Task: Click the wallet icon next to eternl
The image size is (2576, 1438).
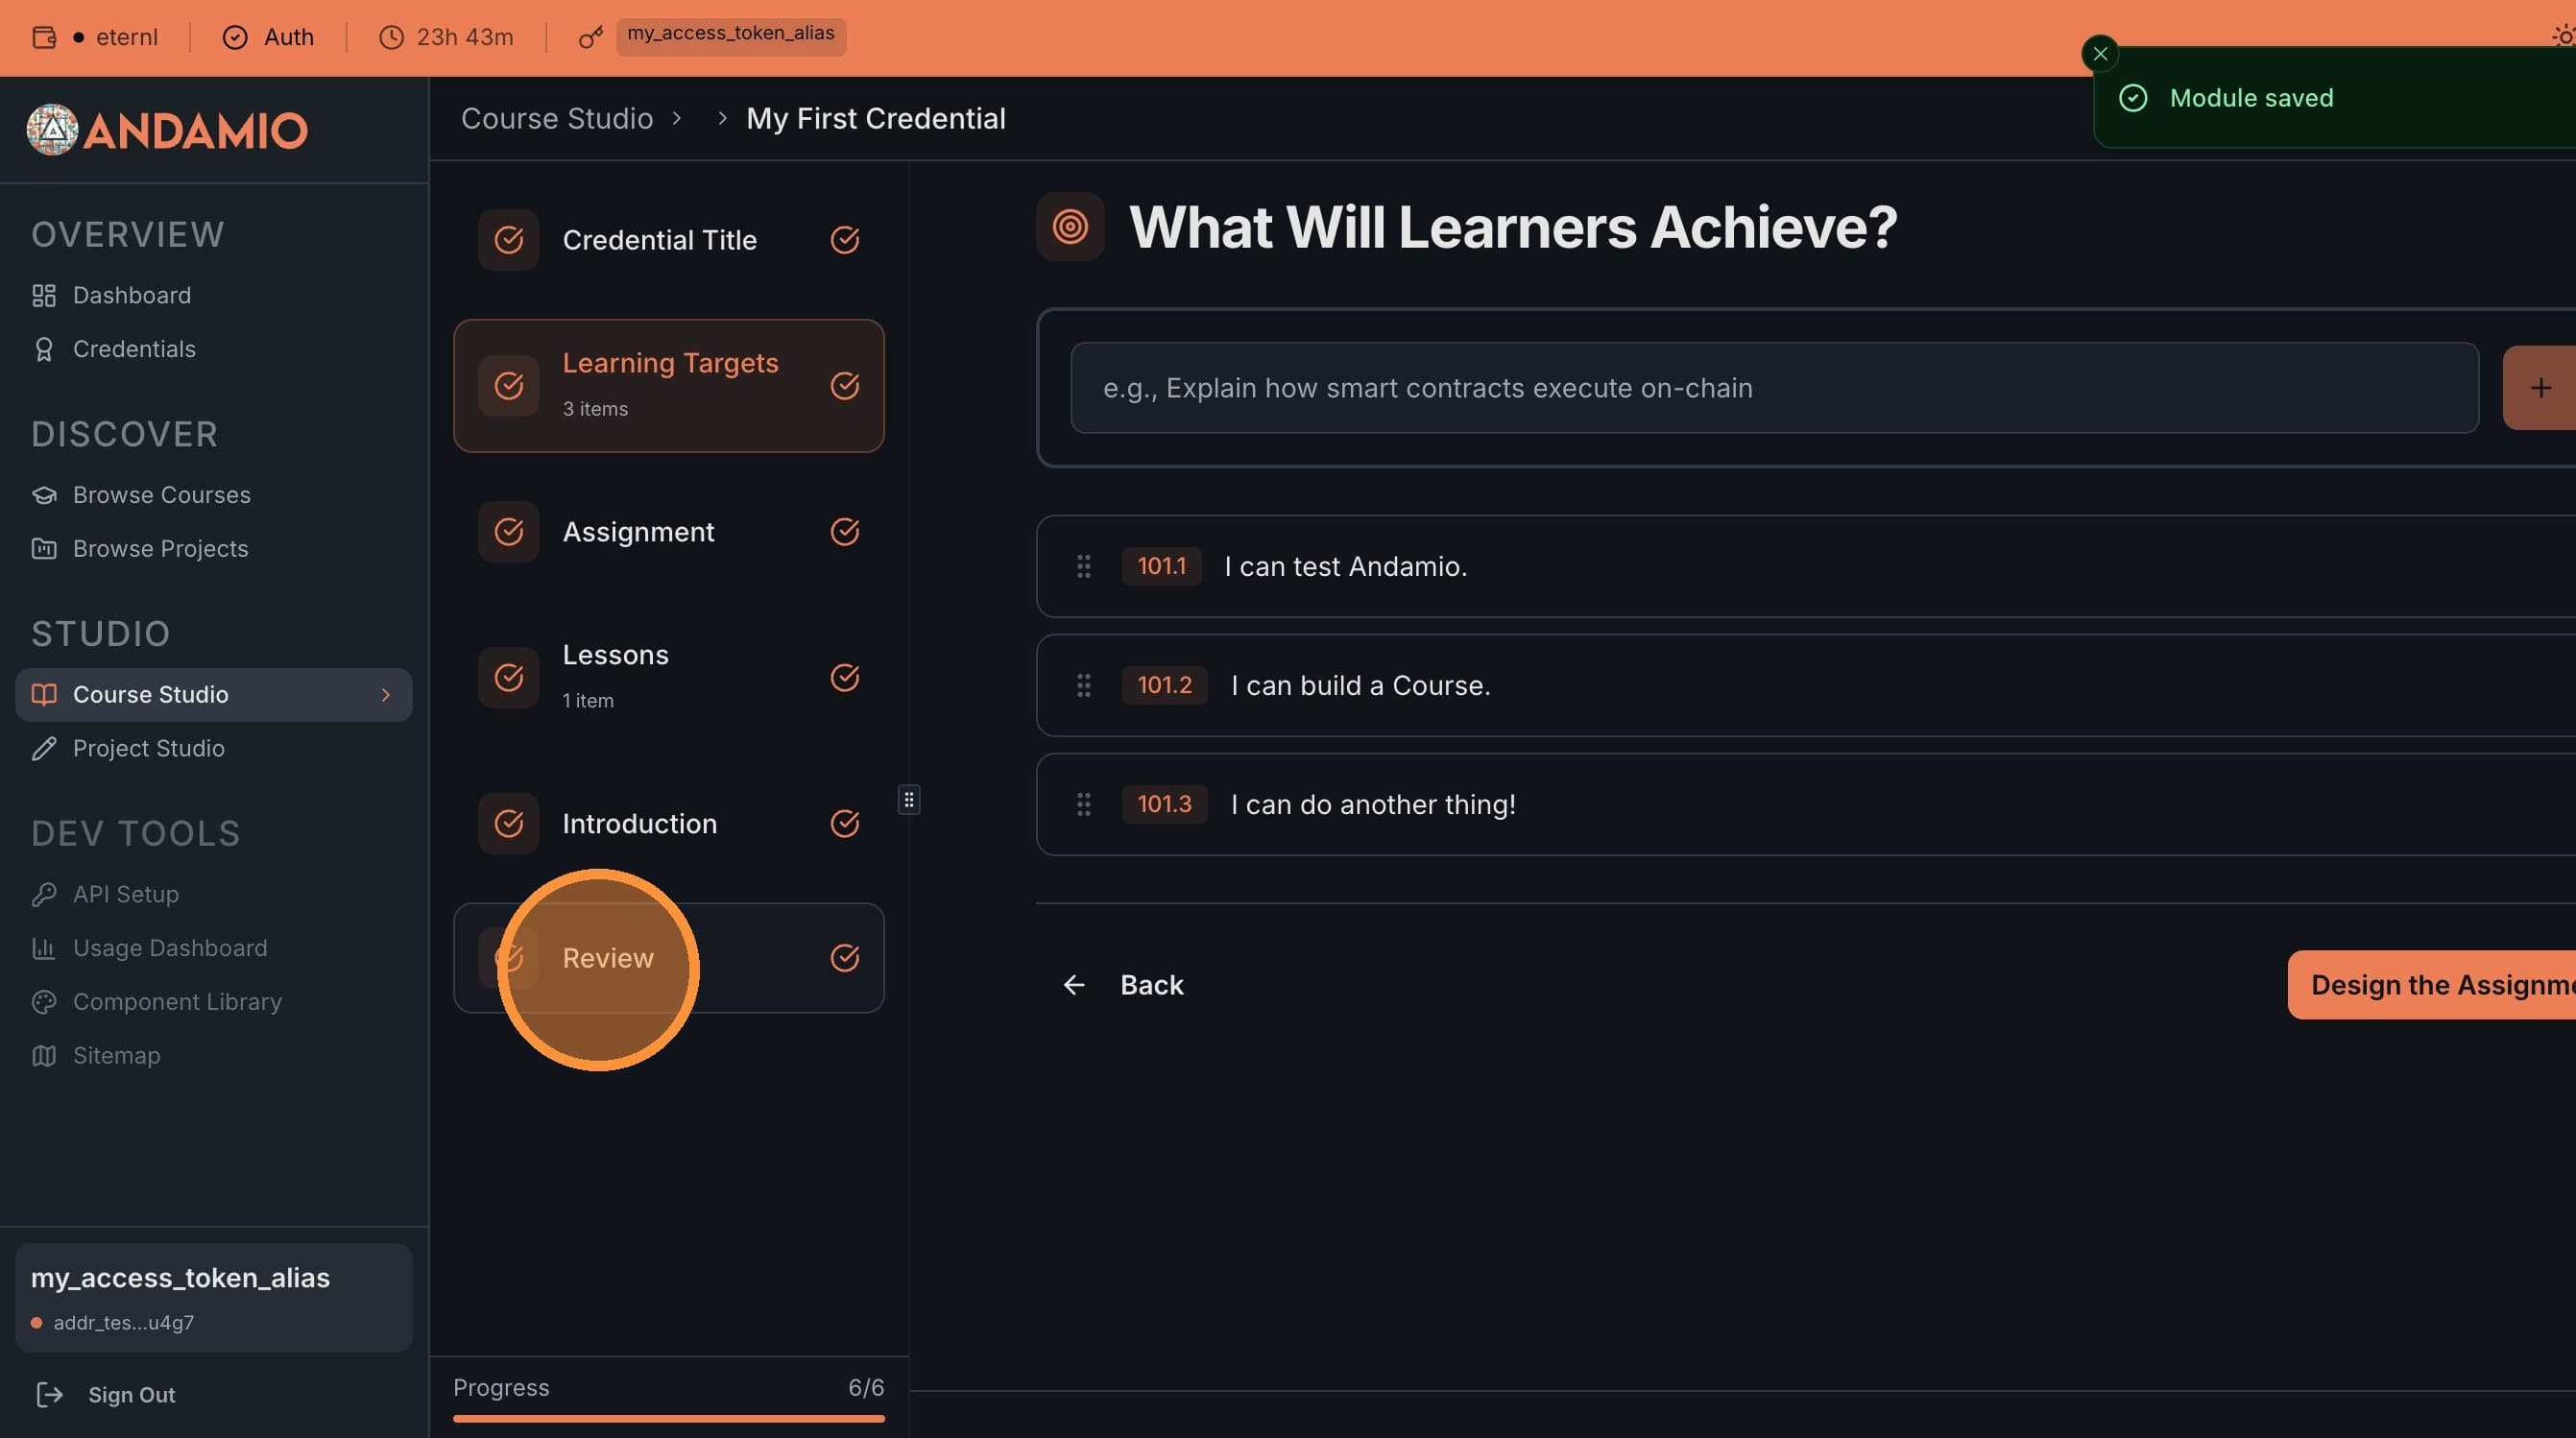Action: [x=44, y=37]
